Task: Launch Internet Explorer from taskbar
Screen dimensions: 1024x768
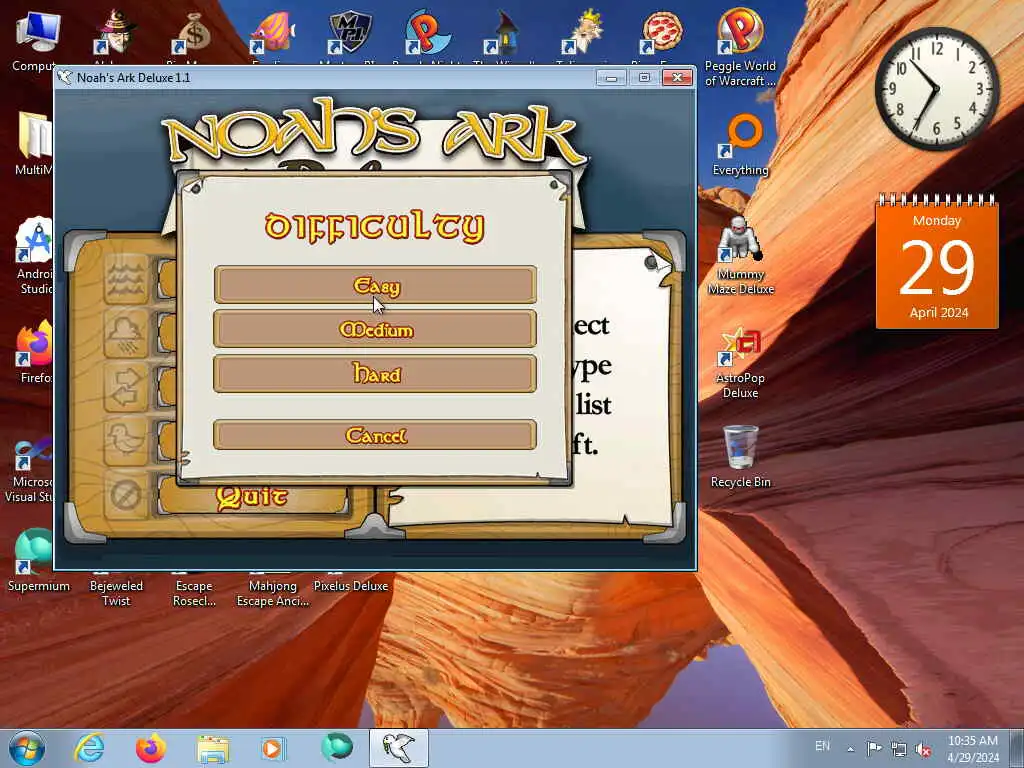Action: pyautogui.click(x=89, y=748)
